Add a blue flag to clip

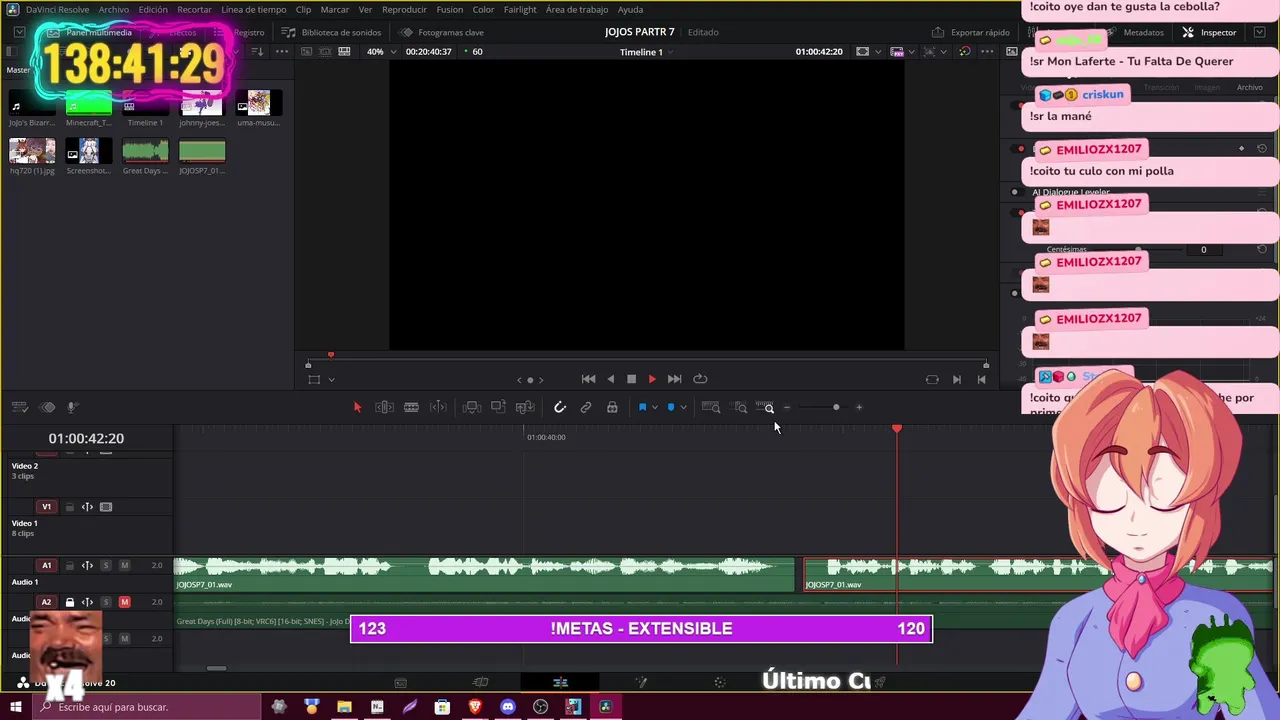point(642,407)
